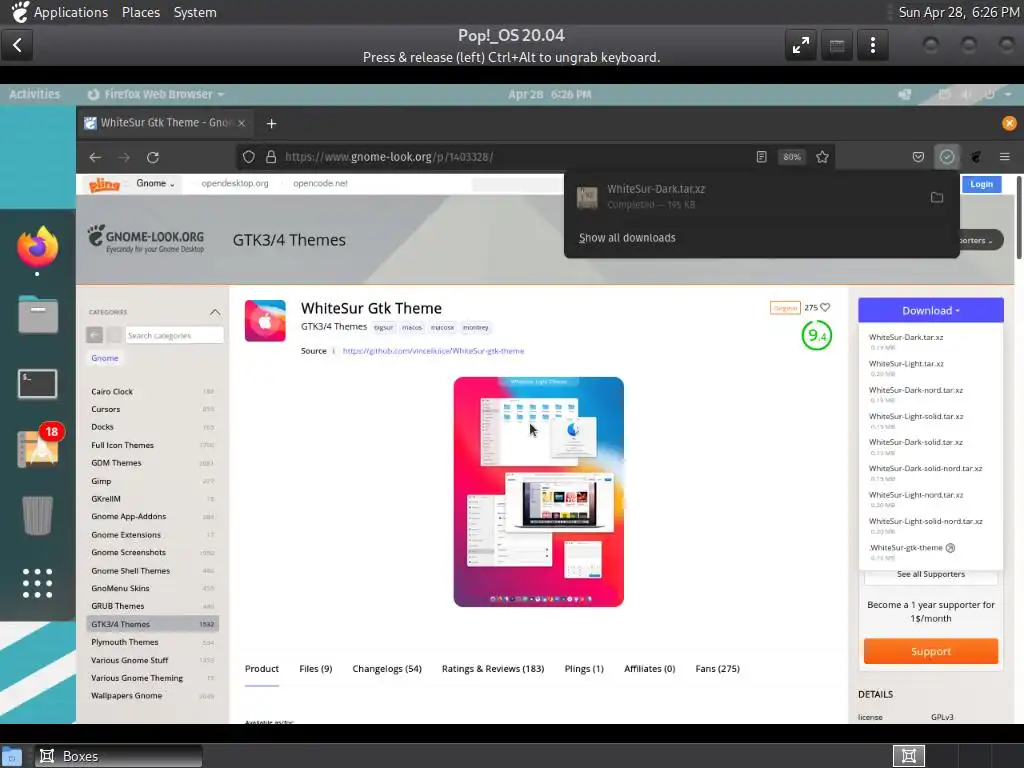1024x768 pixels.
Task: Click the WhiteSur theme preview image
Action: tap(539, 492)
